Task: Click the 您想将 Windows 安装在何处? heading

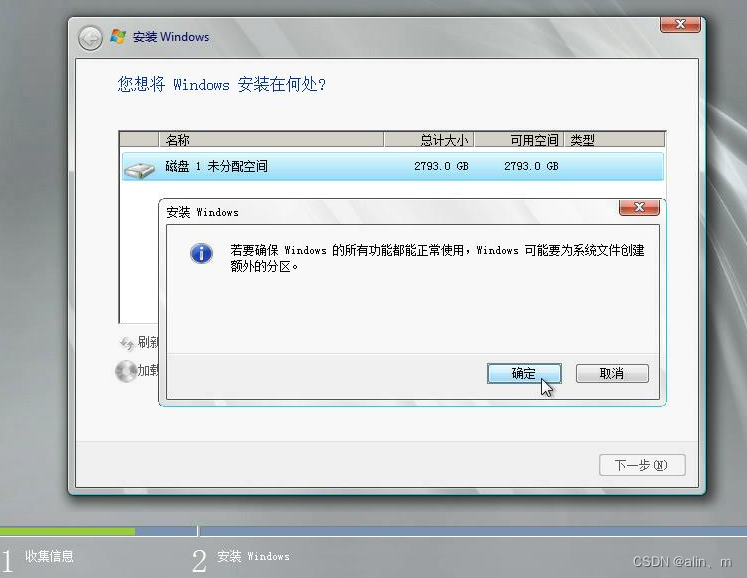Action: (222, 84)
